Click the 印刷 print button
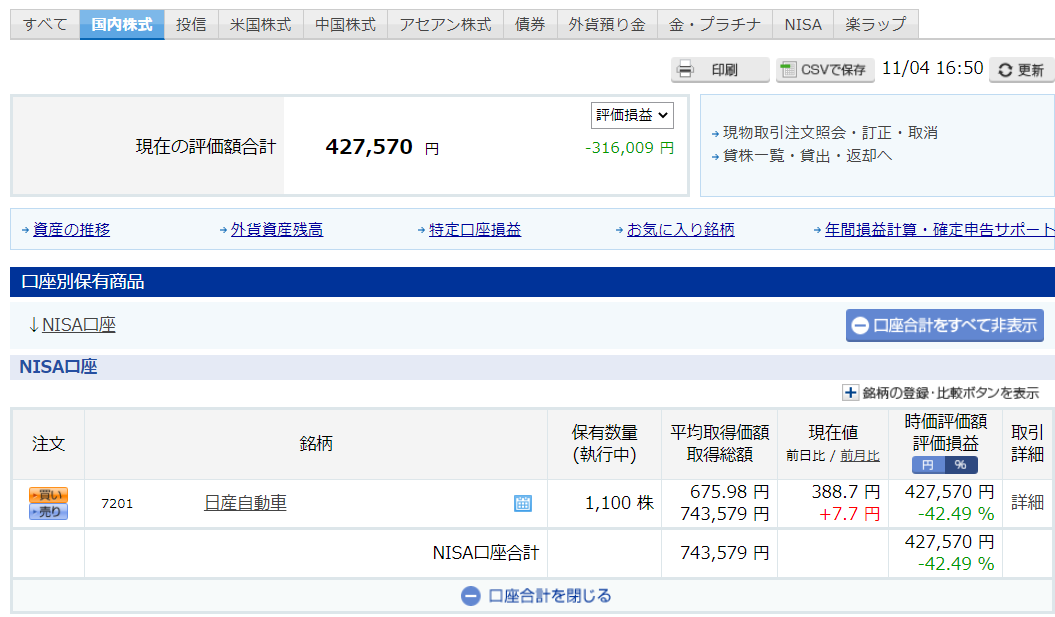This screenshot has height=617, width=1055. pos(720,69)
